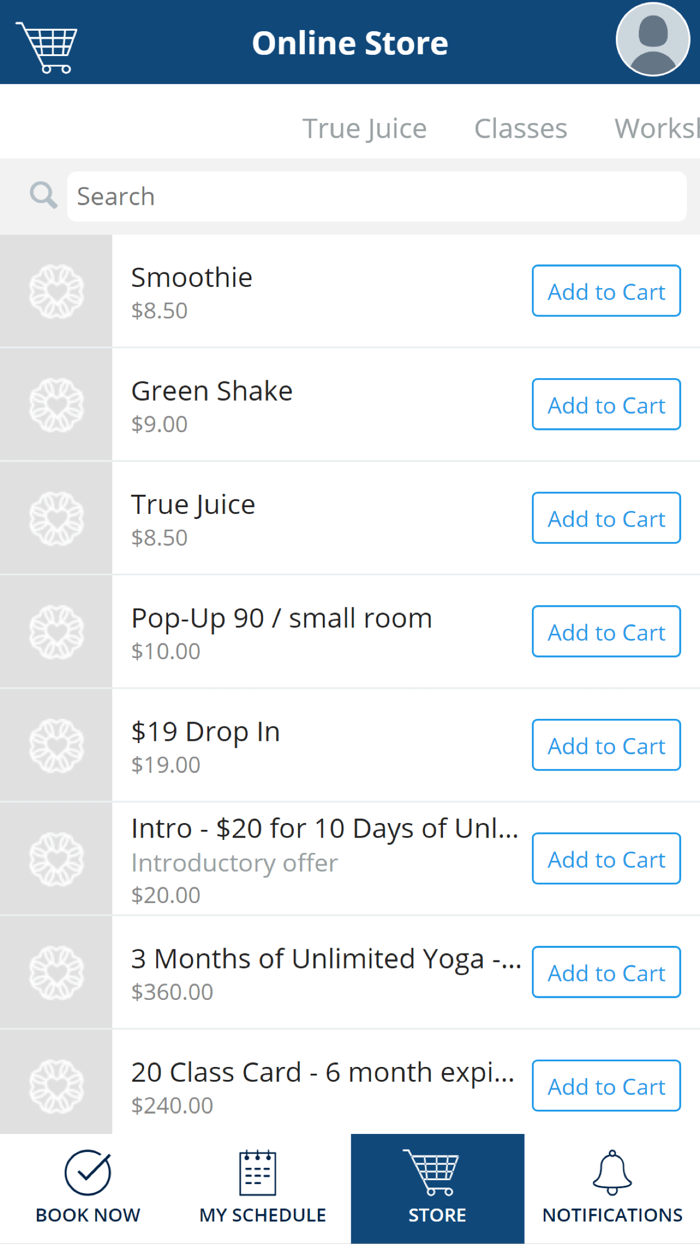Viewport: 700px width, 1244px height.
Task: Open the Book Now checkmark icon
Action: point(87,1173)
